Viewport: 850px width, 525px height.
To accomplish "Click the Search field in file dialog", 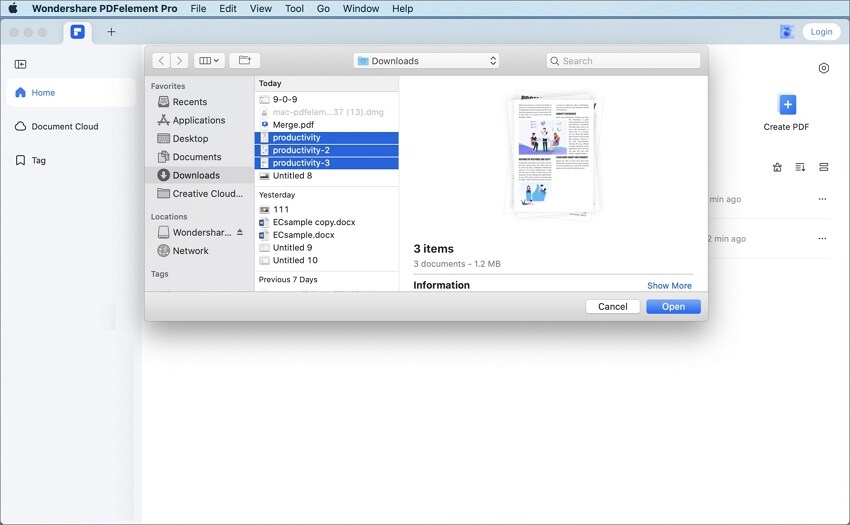I will coord(623,61).
